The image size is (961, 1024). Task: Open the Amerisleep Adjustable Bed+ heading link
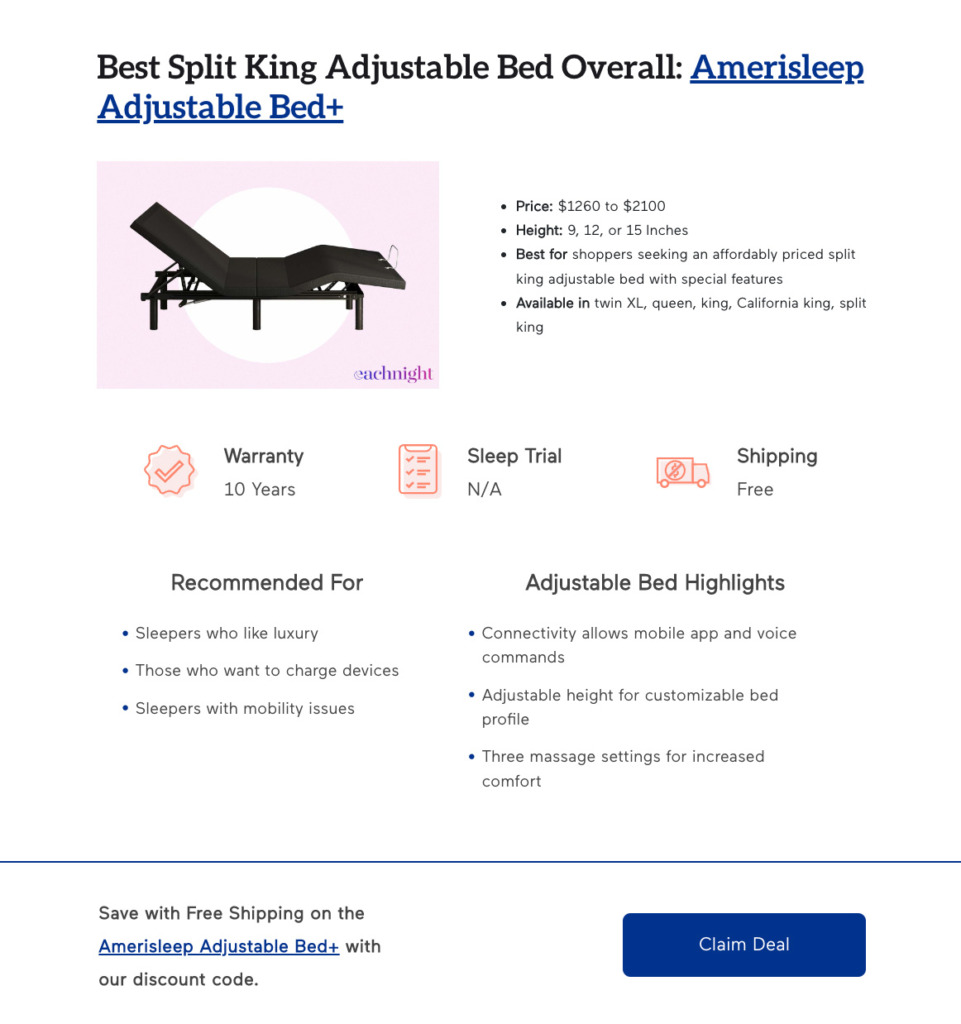480,87
